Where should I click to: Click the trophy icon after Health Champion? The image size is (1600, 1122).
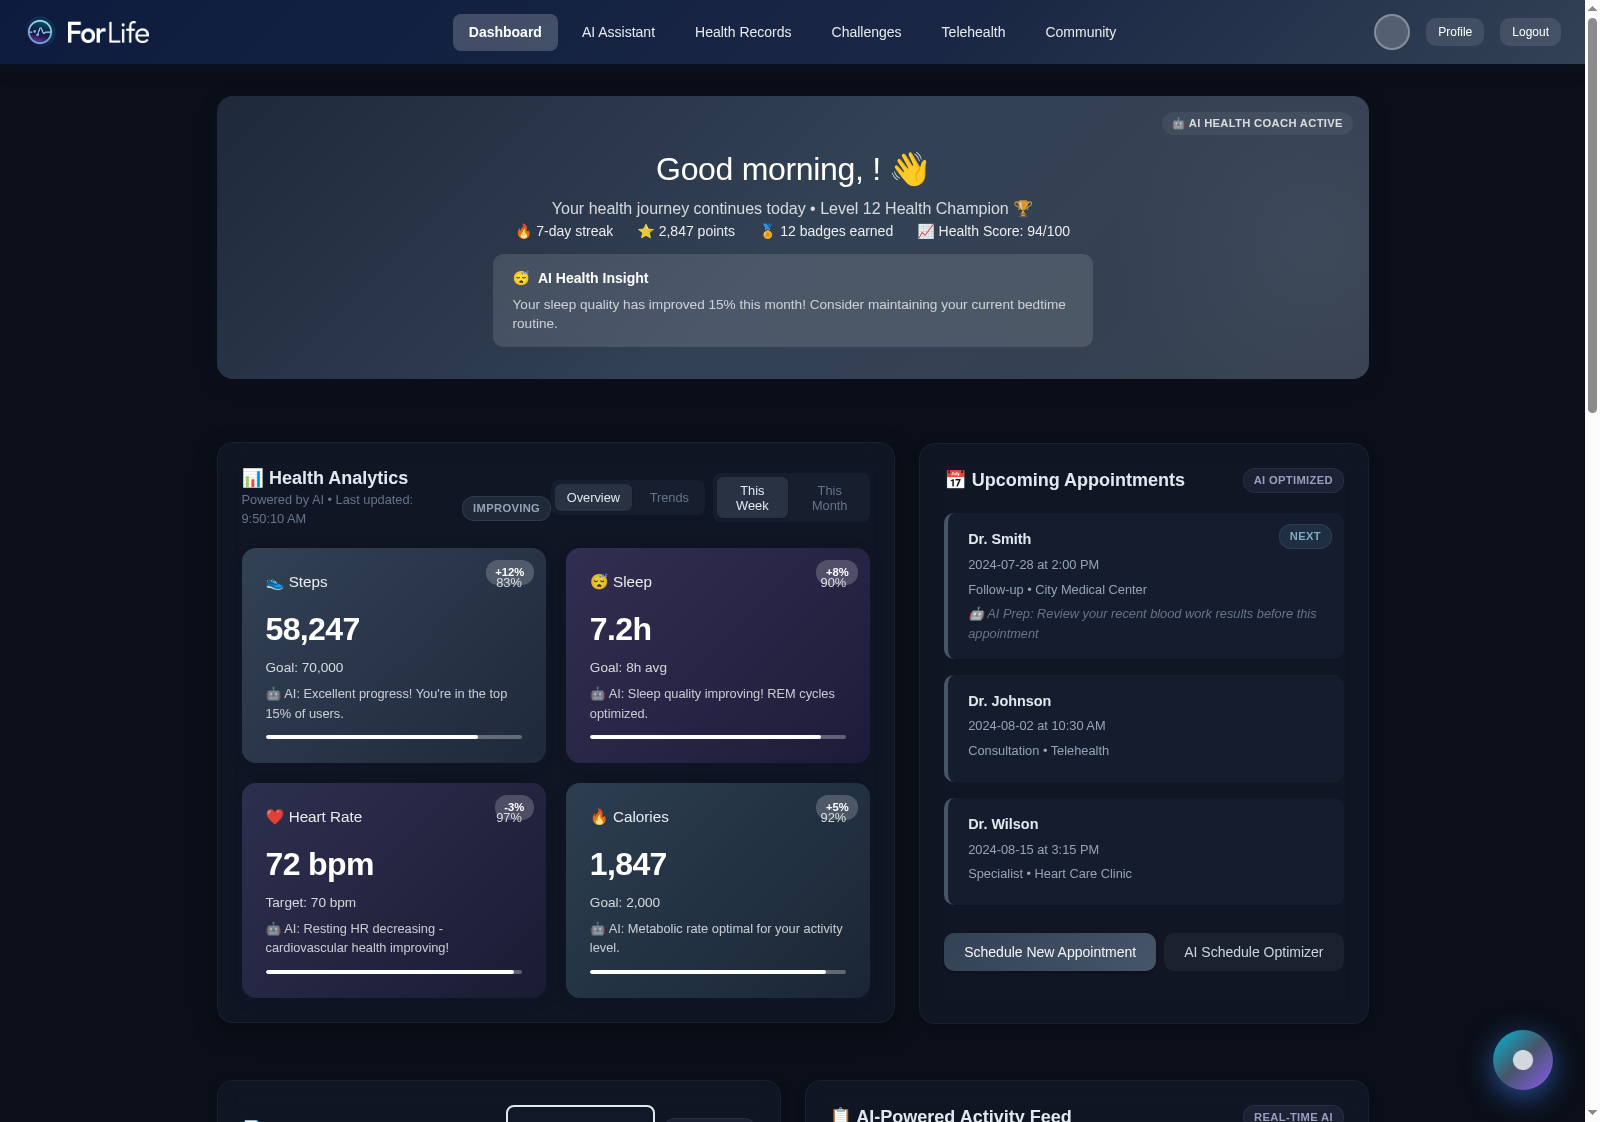(x=1023, y=208)
